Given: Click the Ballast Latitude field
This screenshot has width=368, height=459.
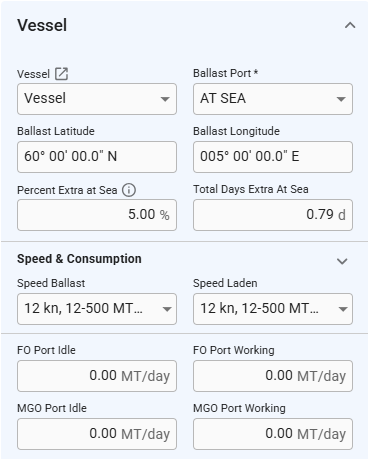Looking at the screenshot, I should pyautogui.click(x=97, y=157).
